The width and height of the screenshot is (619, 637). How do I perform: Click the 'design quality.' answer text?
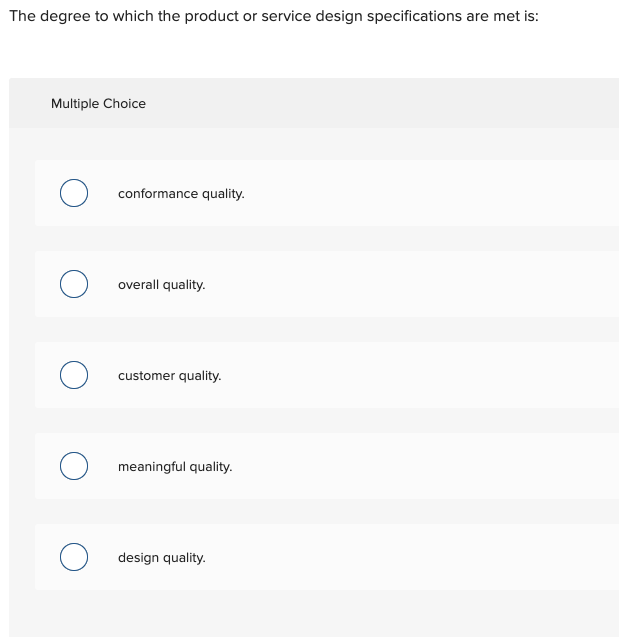(x=161, y=558)
